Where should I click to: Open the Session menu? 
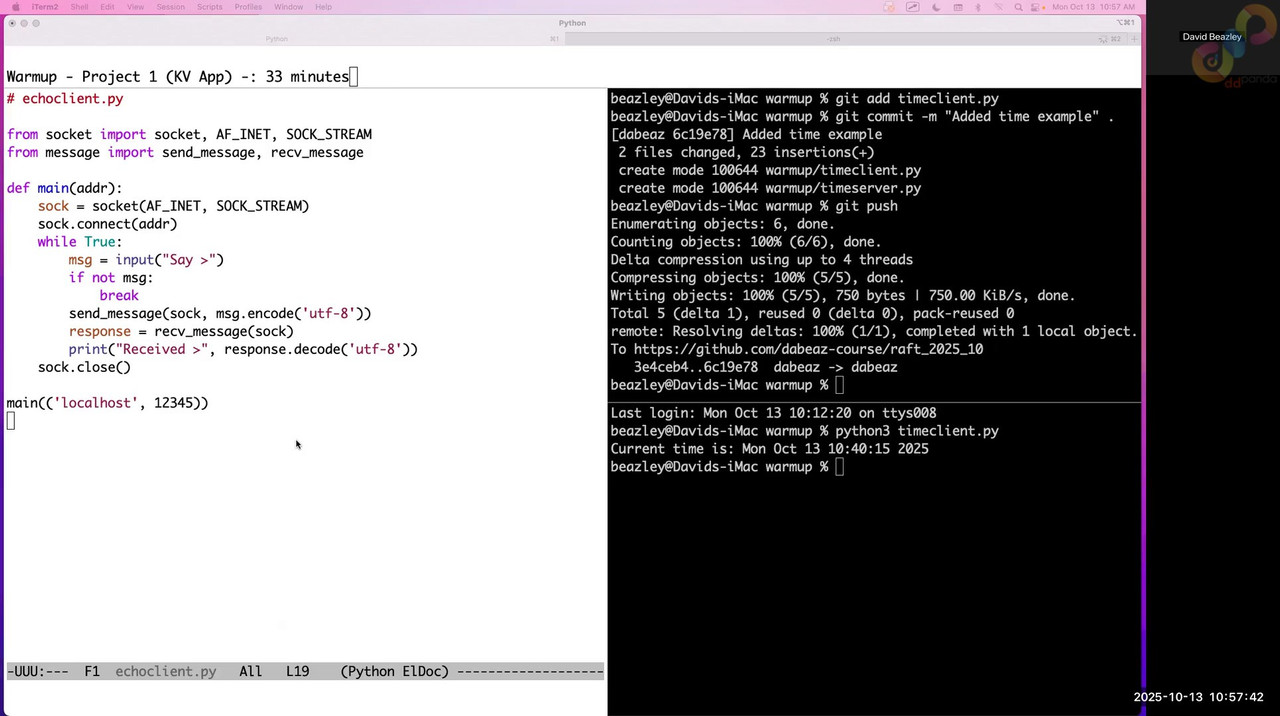pyautogui.click(x=170, y=7)
